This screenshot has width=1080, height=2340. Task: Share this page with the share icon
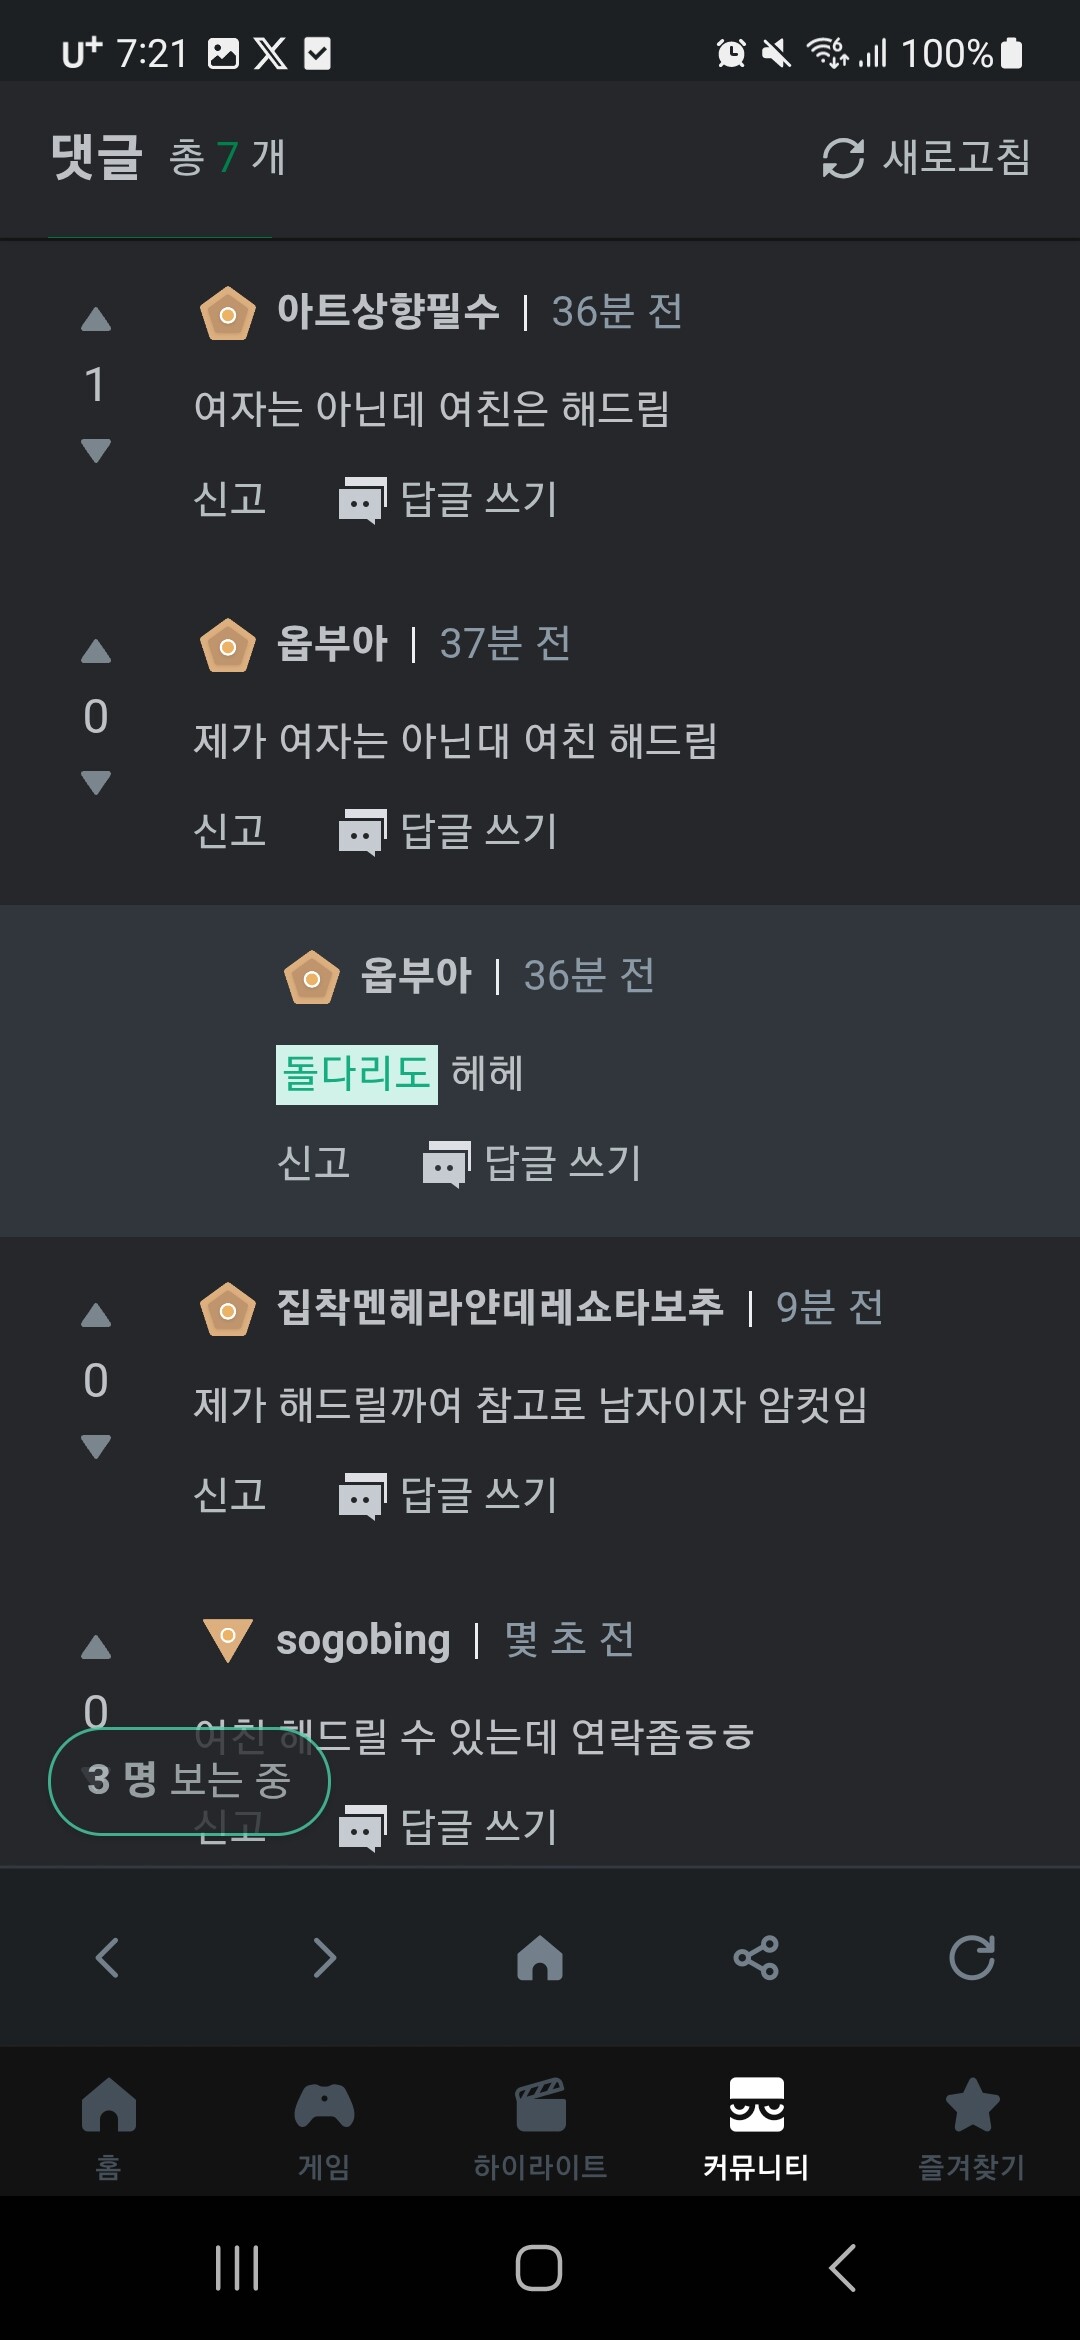(756, 1957)
